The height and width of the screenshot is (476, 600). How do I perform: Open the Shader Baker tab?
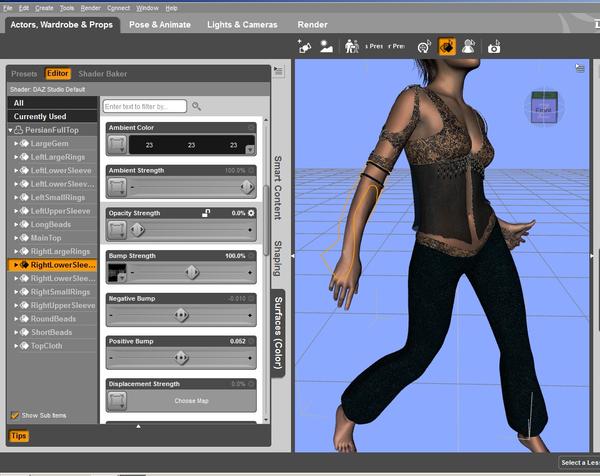click(x=103, y=73)
